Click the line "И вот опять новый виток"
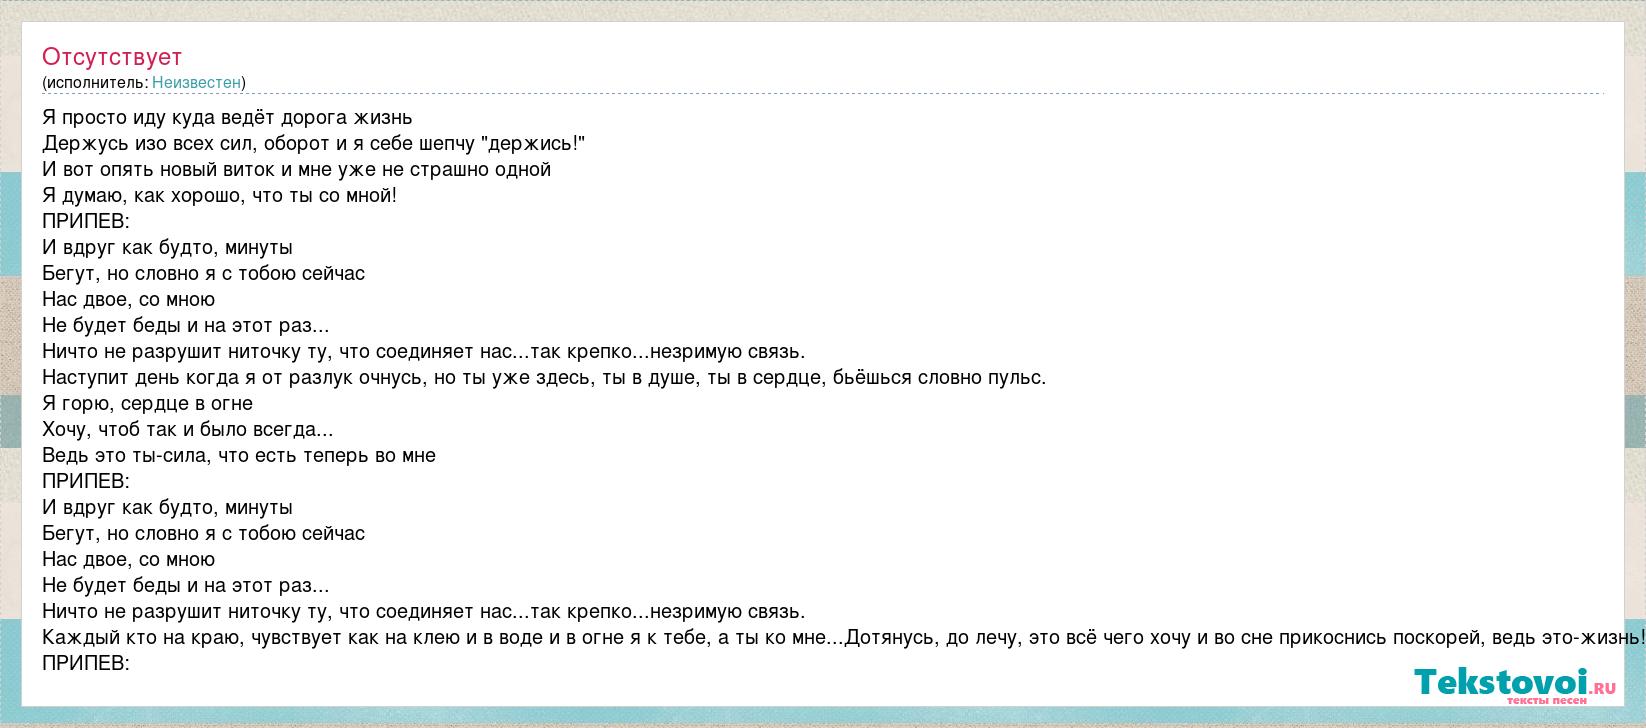This screenshot has height=728, width=1646. coord(297,170)
